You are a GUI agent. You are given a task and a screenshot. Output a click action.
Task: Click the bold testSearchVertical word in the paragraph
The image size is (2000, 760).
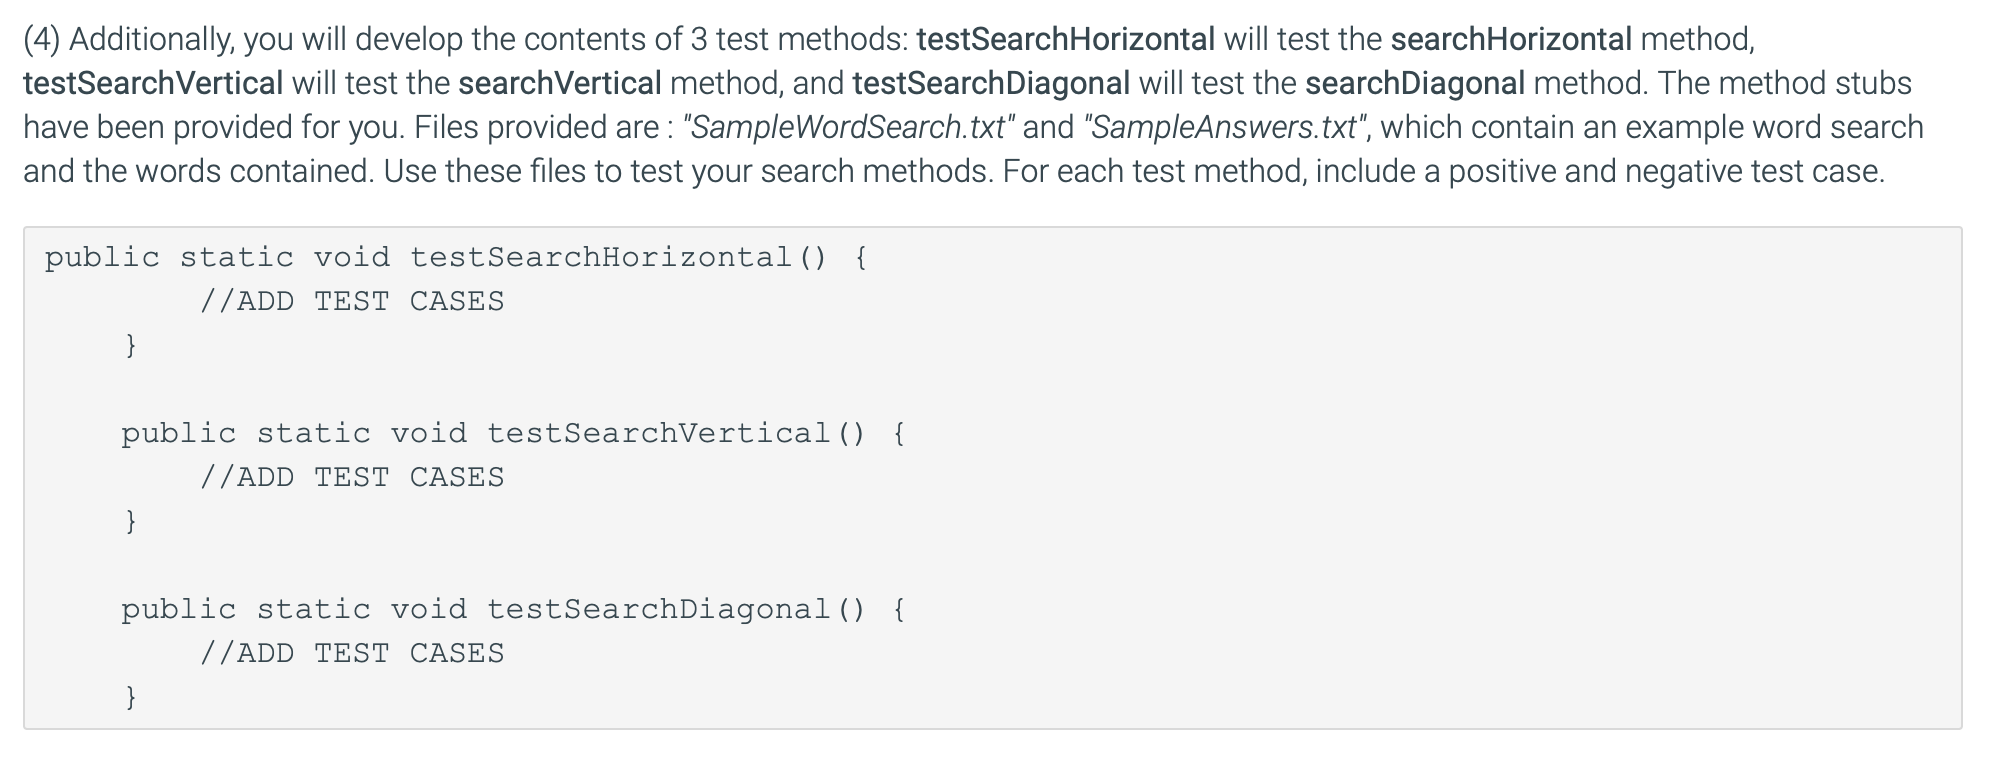[153, 83]
